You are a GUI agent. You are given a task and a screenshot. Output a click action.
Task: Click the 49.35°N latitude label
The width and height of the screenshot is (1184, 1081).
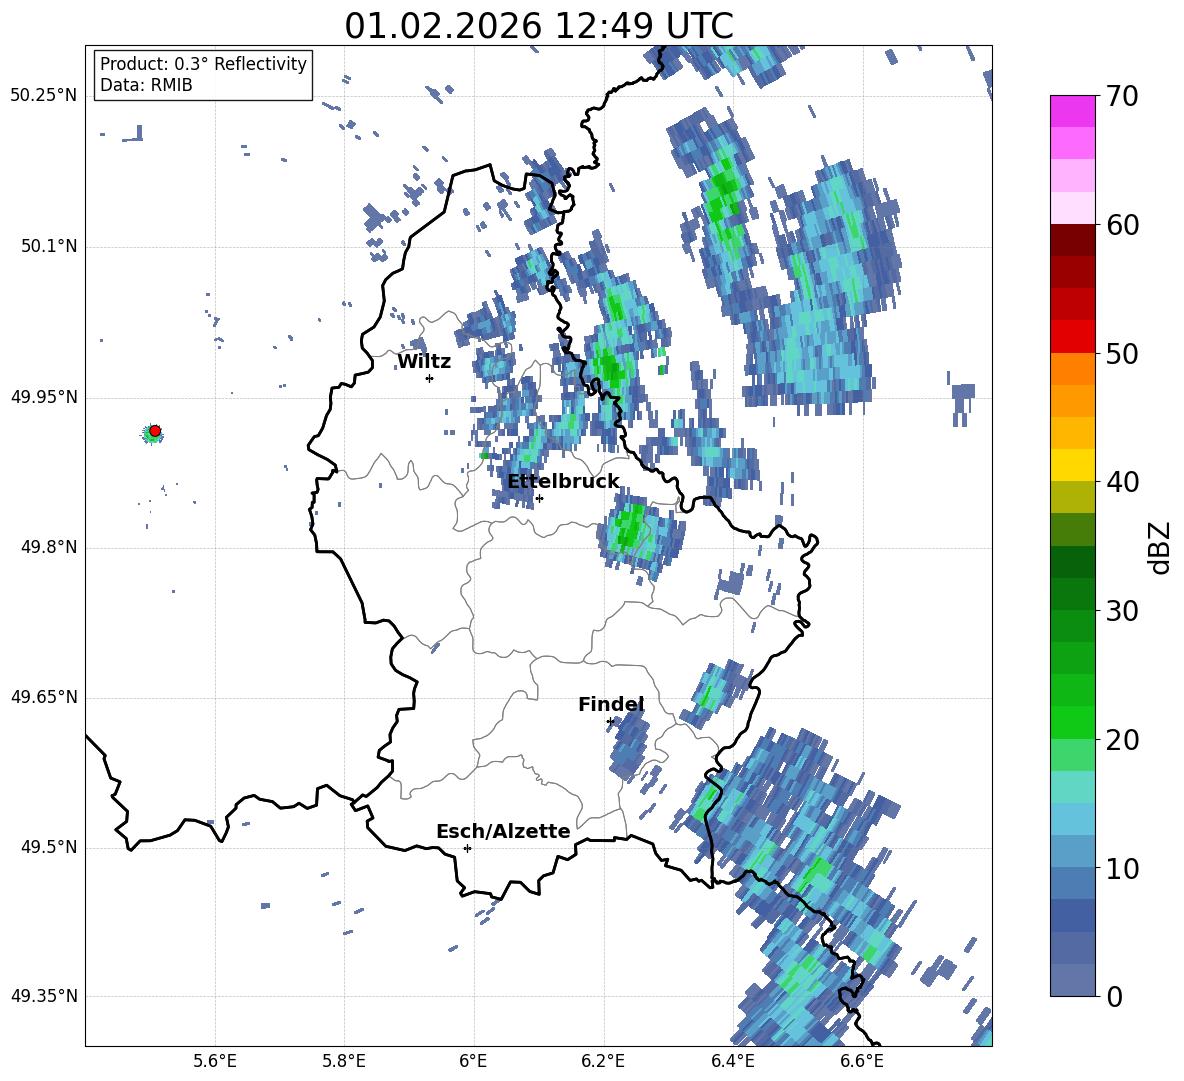pyautogui.click(x=44, y=996)
